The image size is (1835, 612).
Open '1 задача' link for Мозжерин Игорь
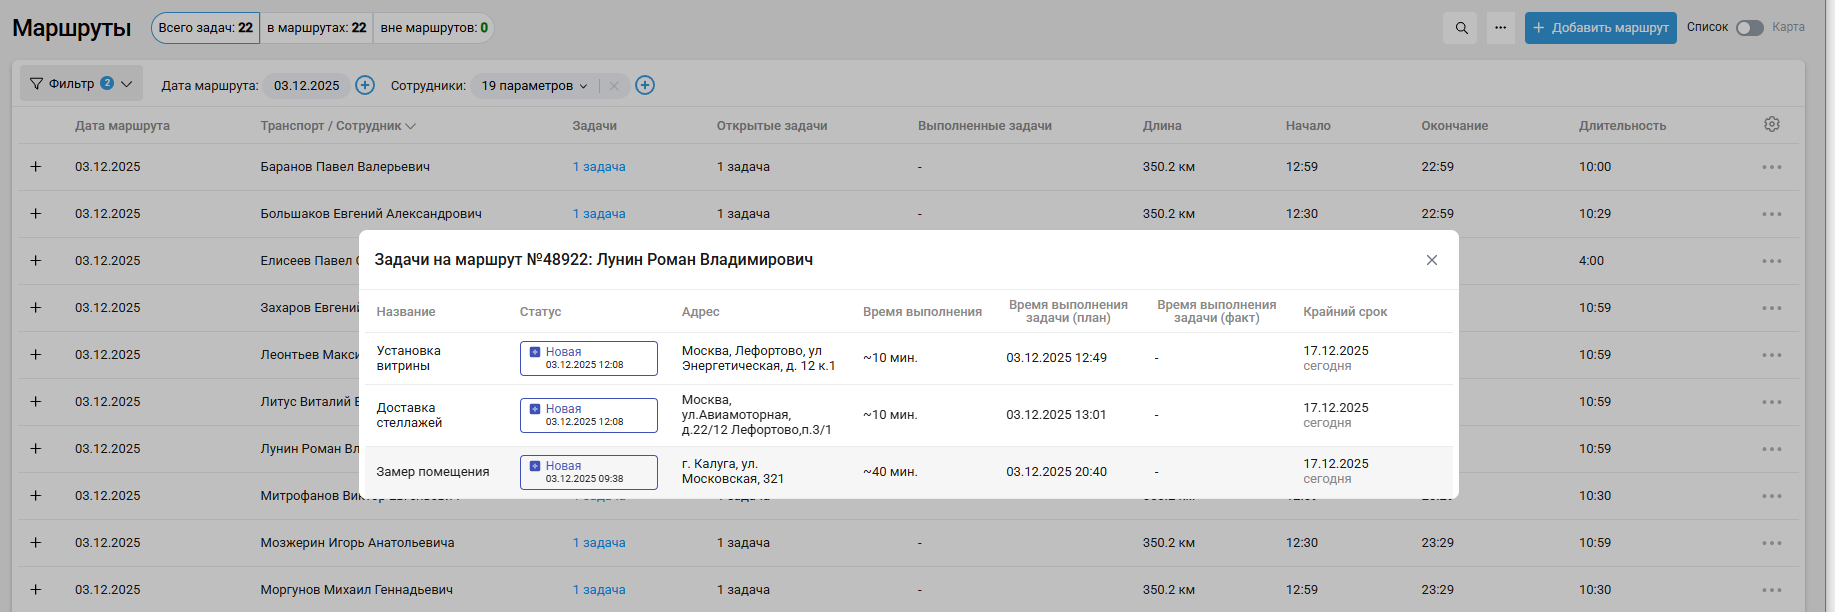point(599,543)
